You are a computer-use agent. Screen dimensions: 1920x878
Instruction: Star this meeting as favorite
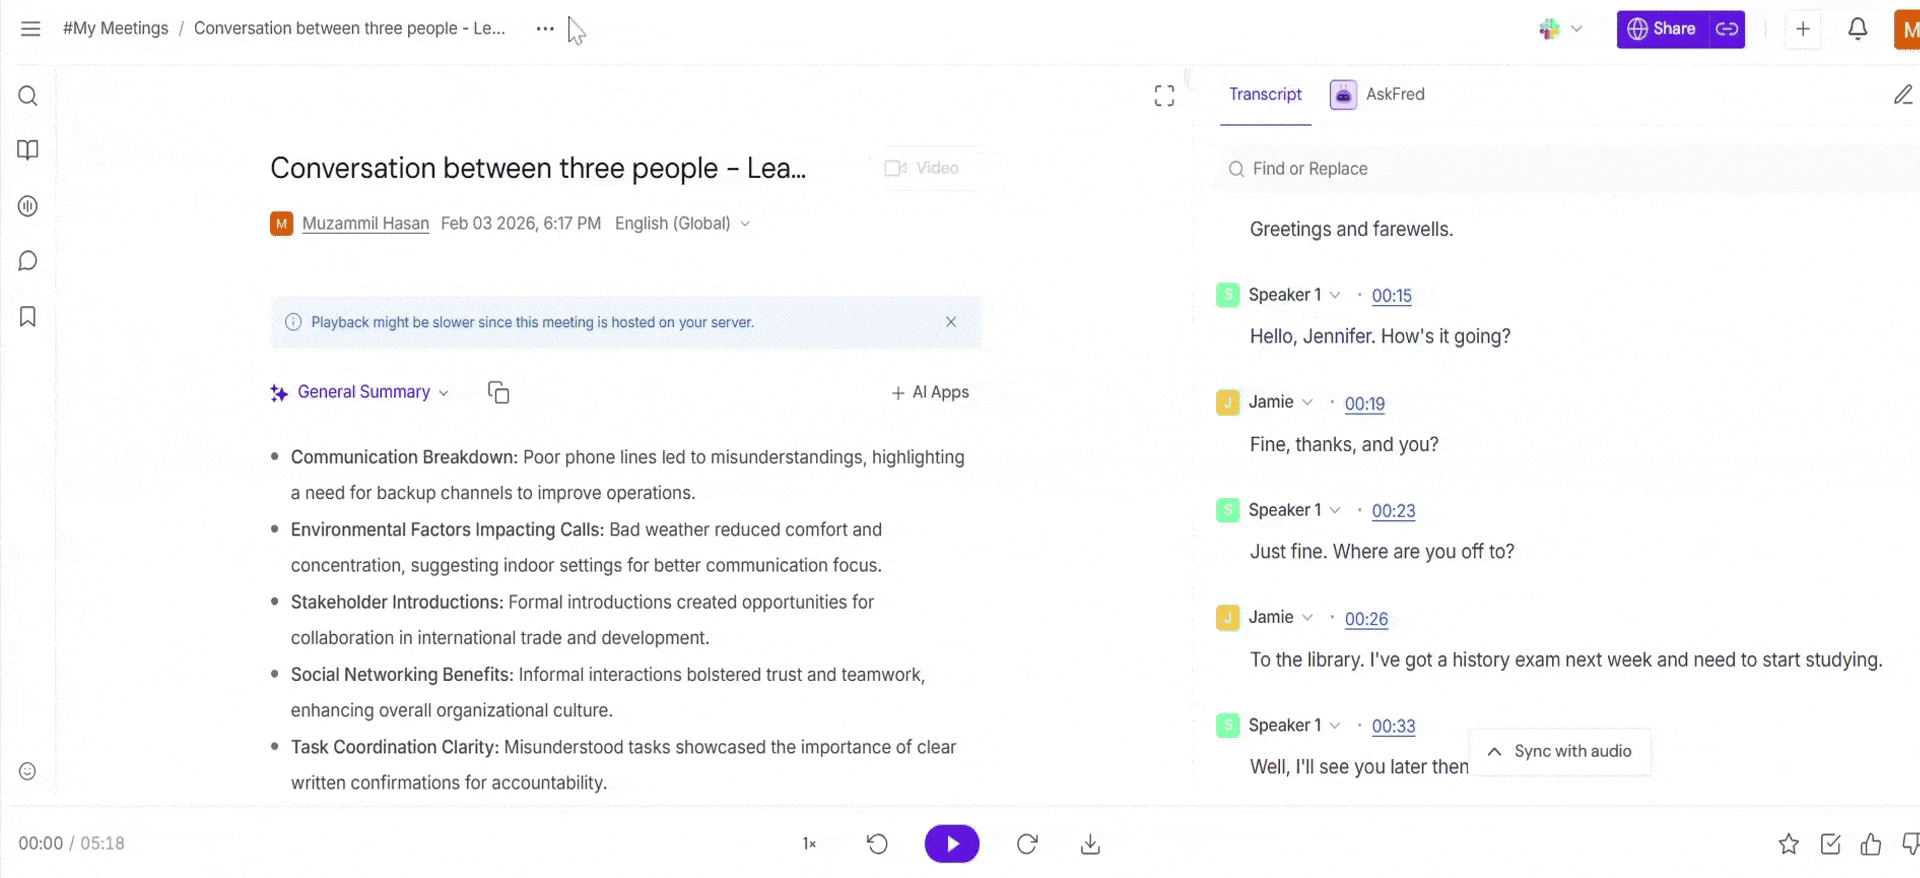coord(1789,845)
